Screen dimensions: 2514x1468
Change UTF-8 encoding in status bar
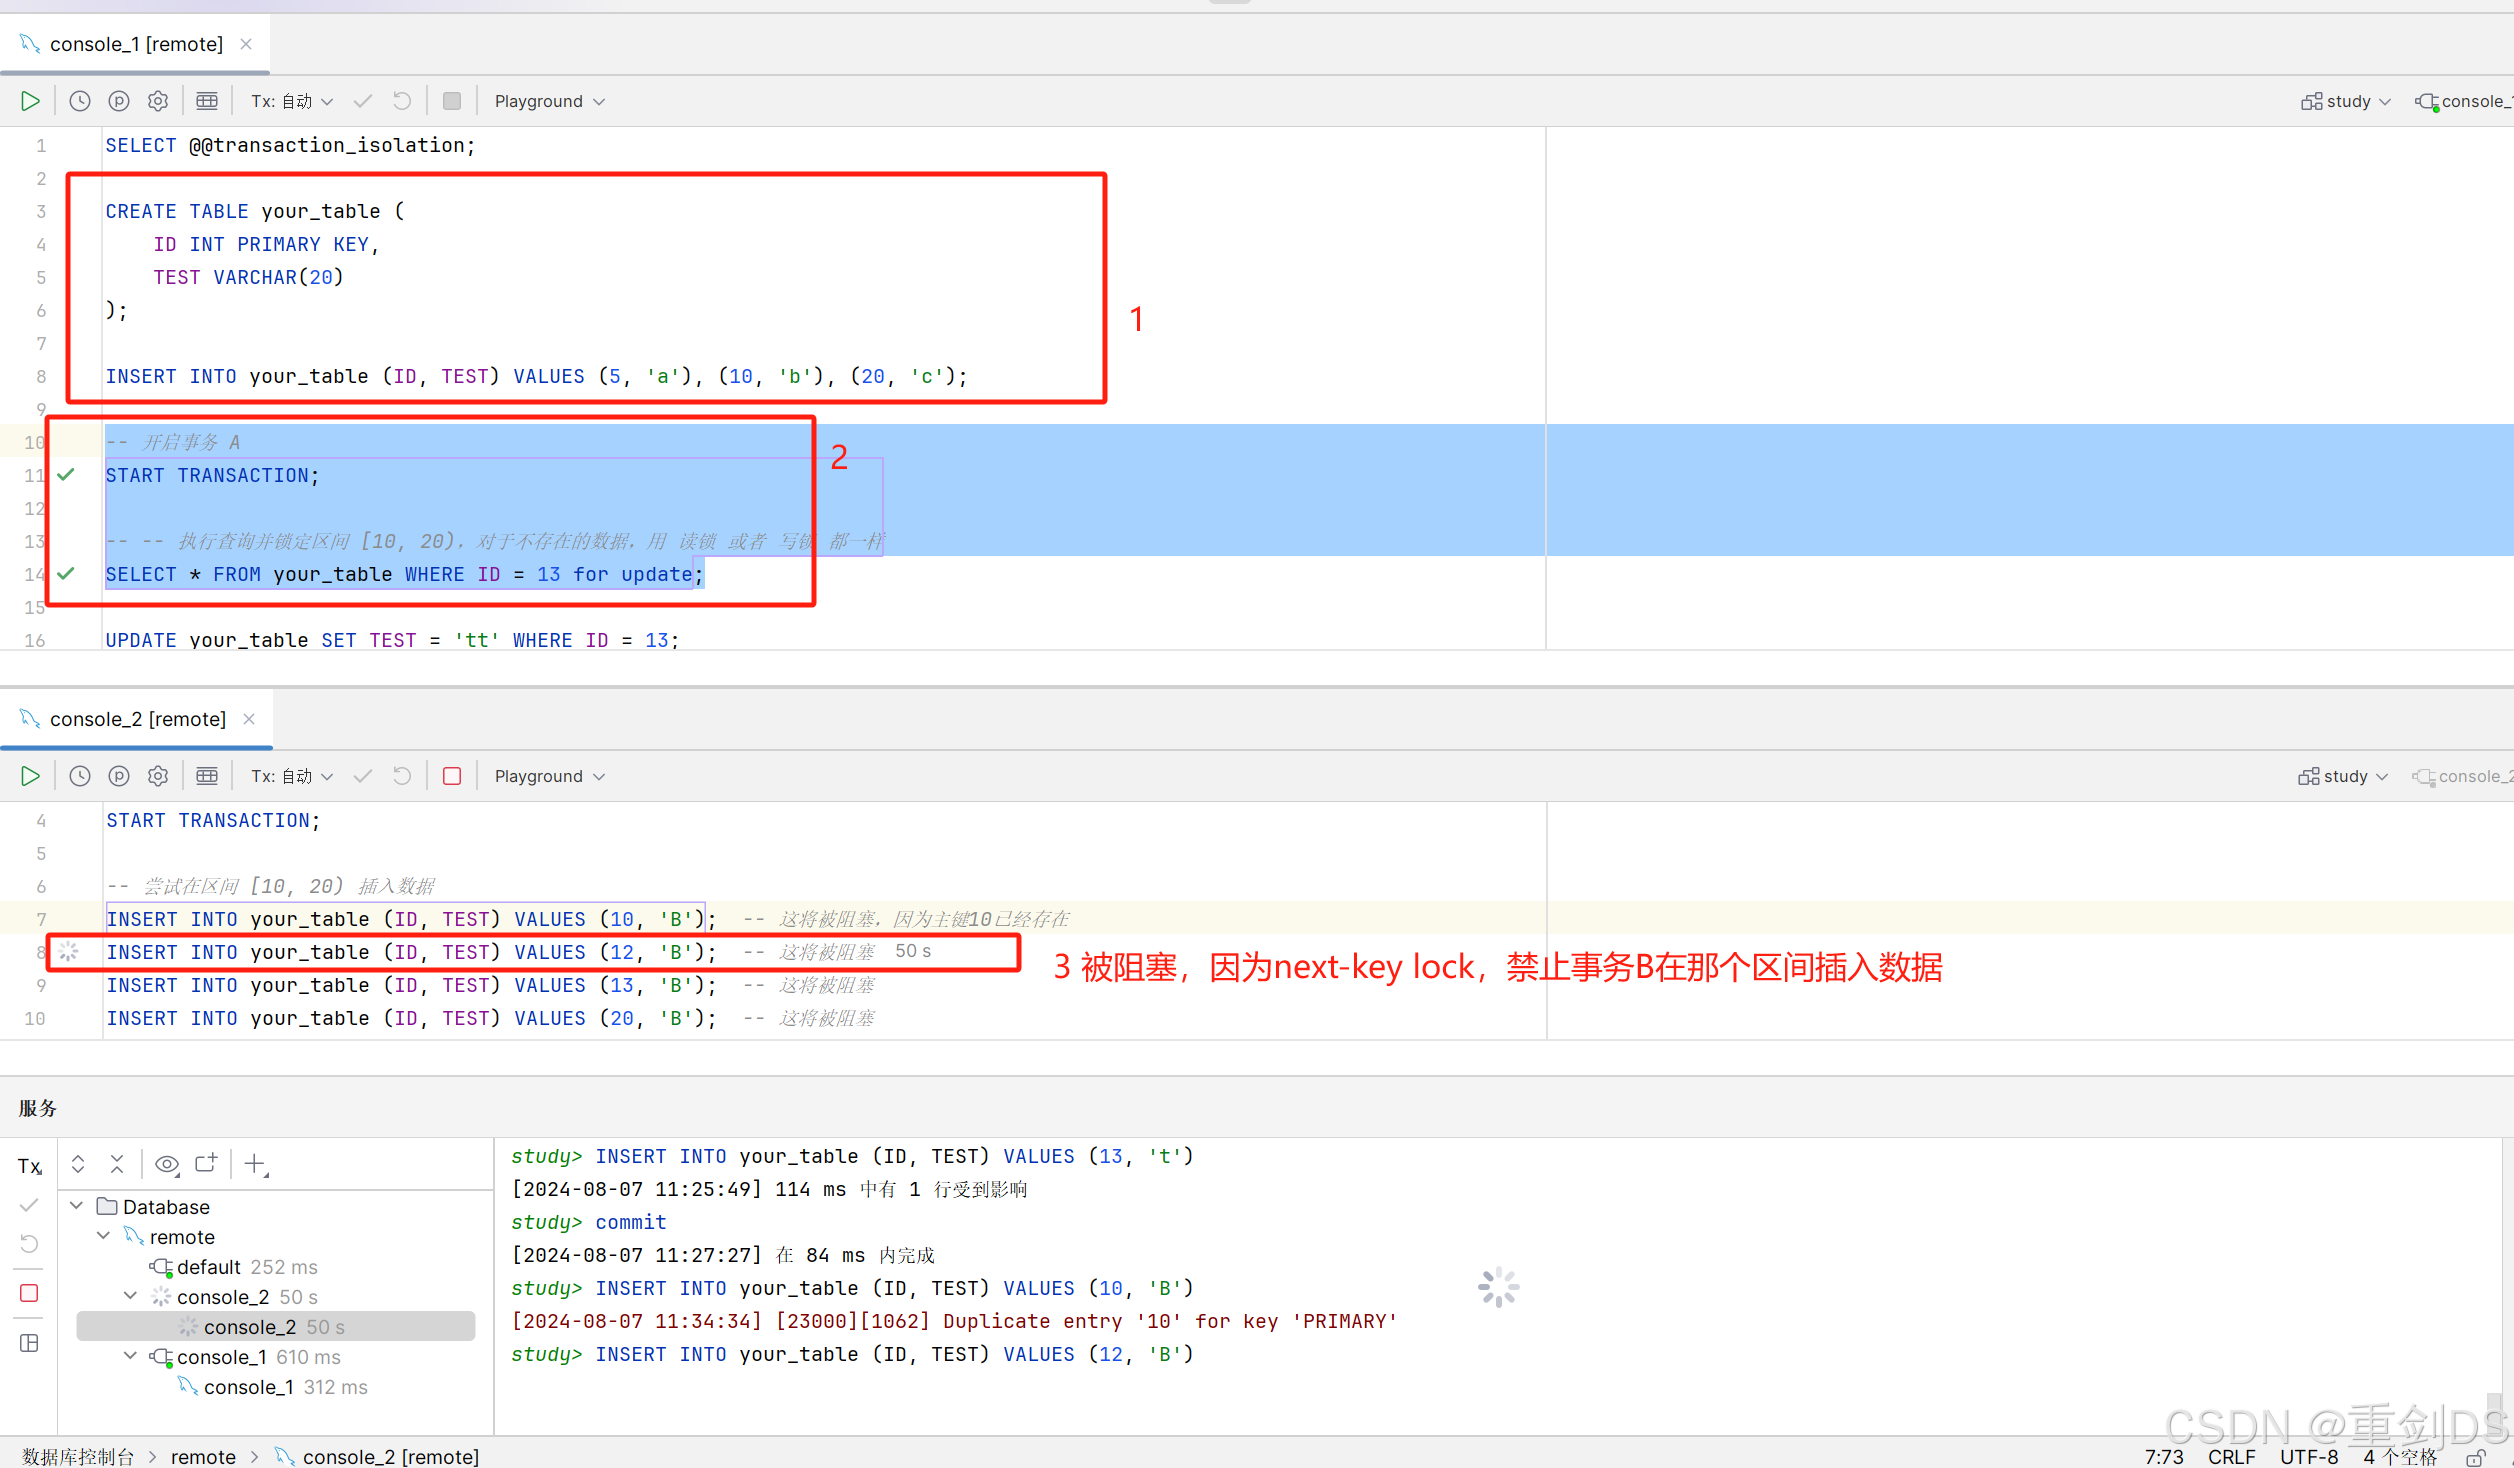pyautogui.click(x=2309, y=1456)
